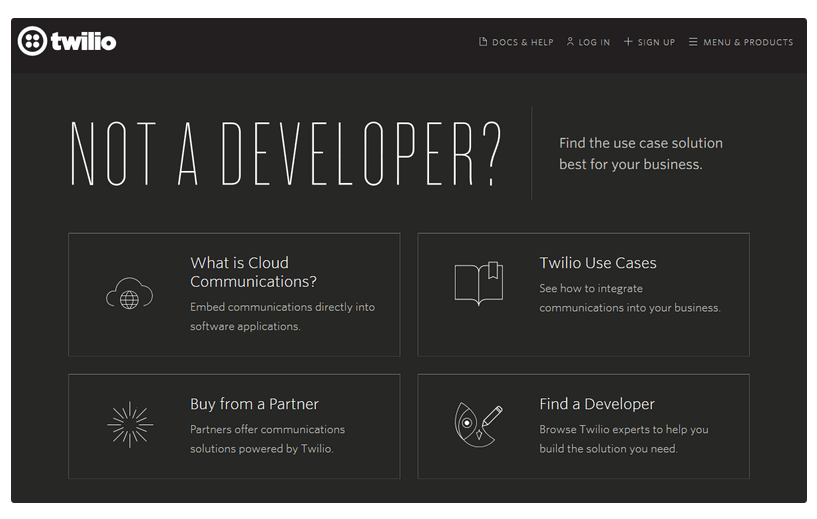The height and width of the screenshot is (519, 817).
Task: Click the hamburger icon for Menu & Products
Action: click(692, 42)
